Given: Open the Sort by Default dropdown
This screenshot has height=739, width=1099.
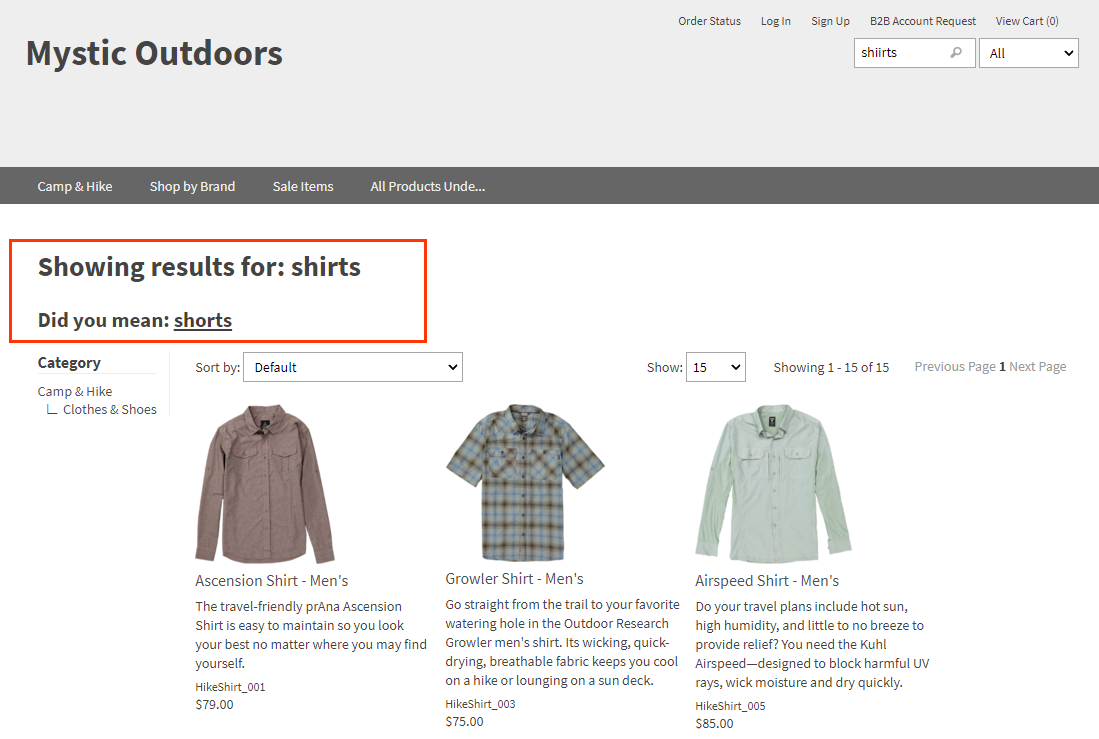Looking at the screenshot, I should (x=352, y=367).
